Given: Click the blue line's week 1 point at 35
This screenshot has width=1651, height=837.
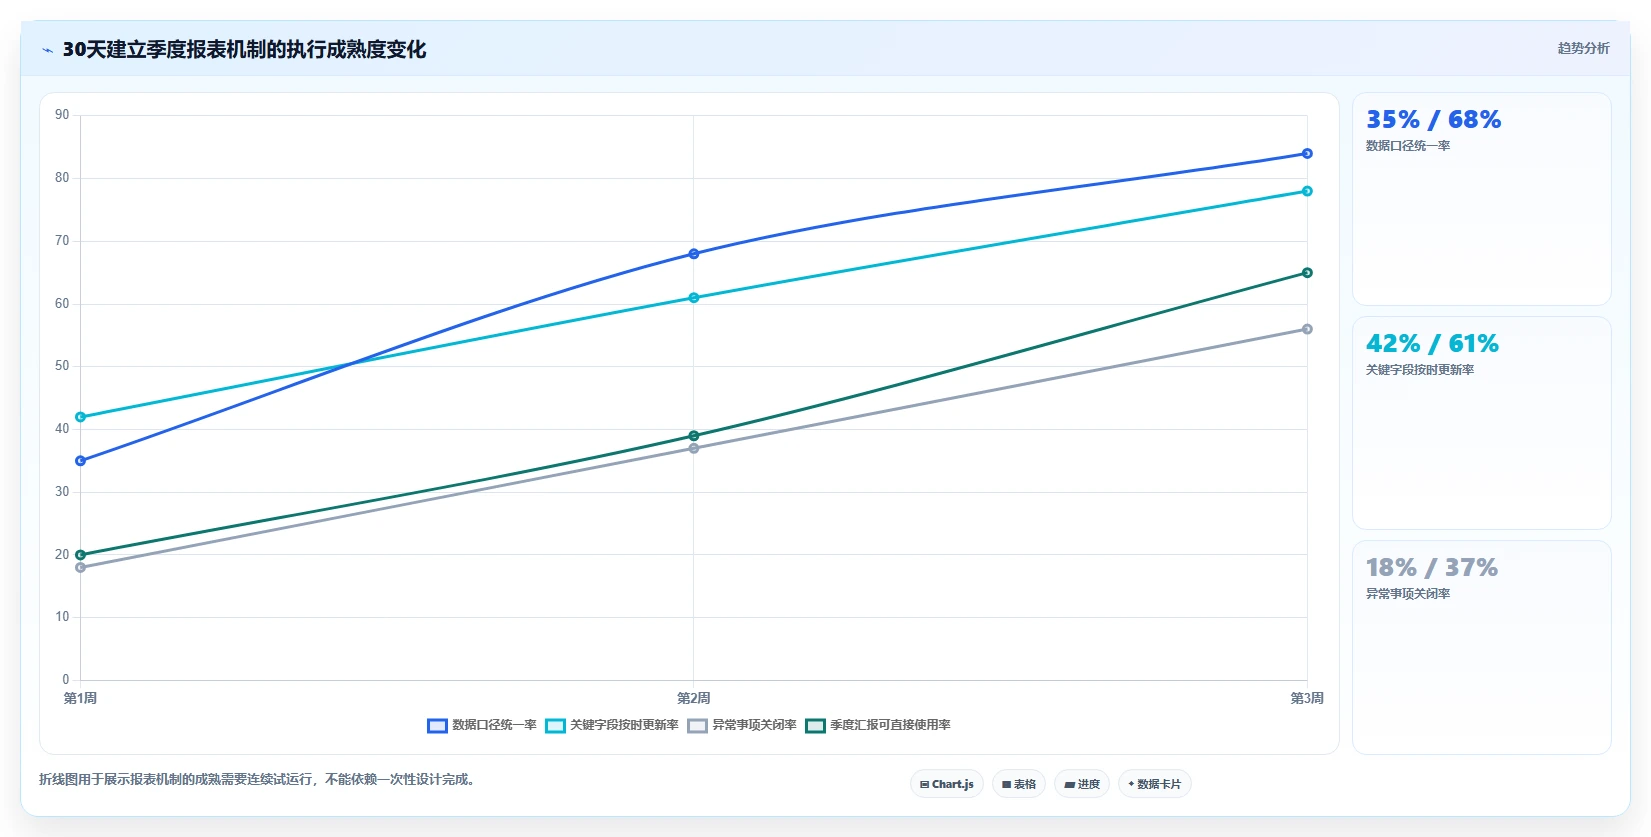Looking at the screenshot, I should [81, 461].
